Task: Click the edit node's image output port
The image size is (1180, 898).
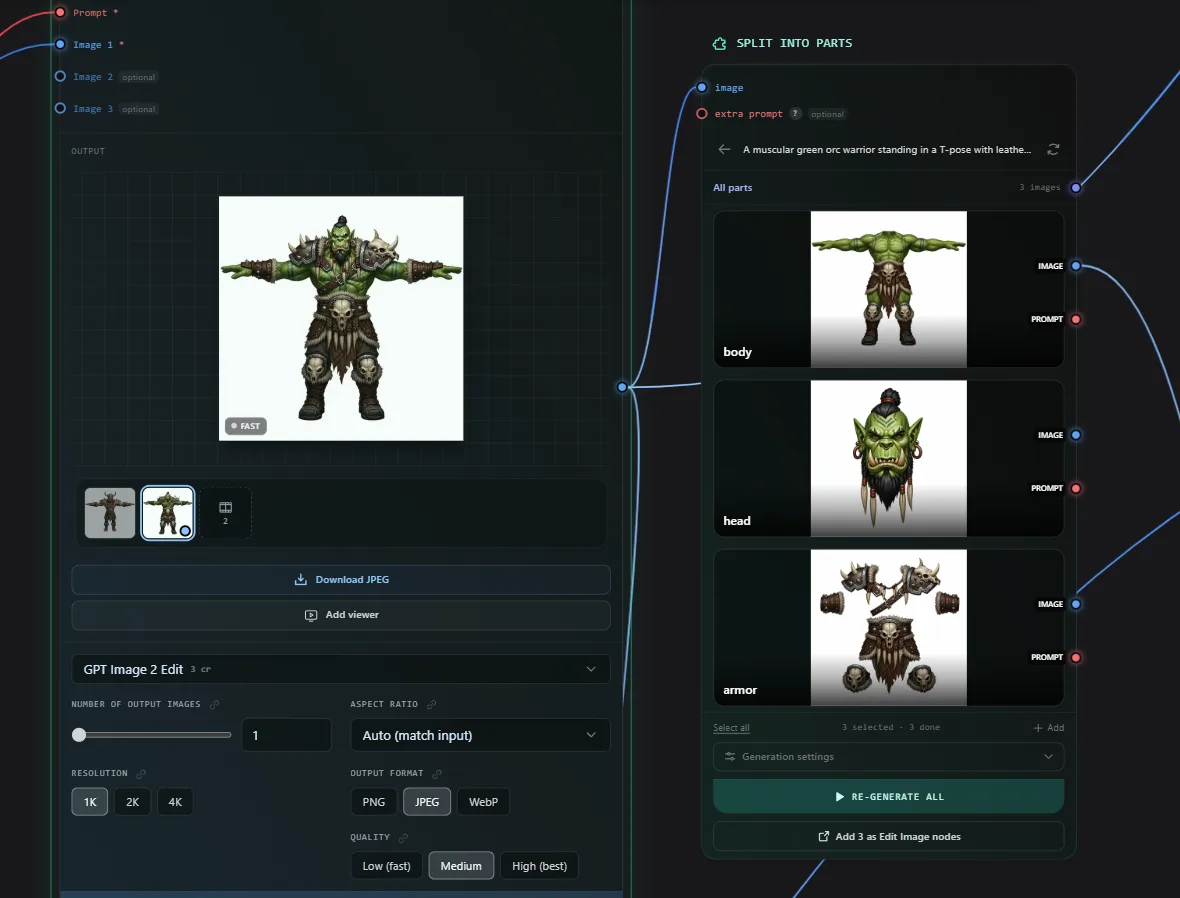Action: click(x=622, y=387)
